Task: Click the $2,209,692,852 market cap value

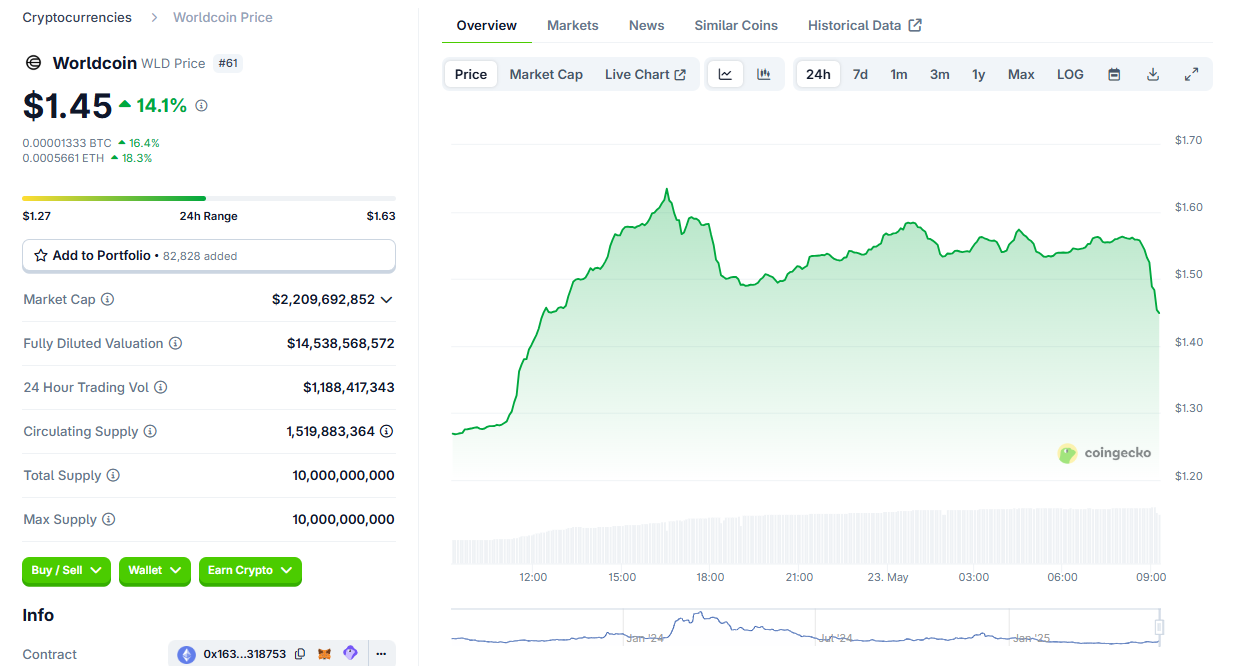Action: coord(323,300)
